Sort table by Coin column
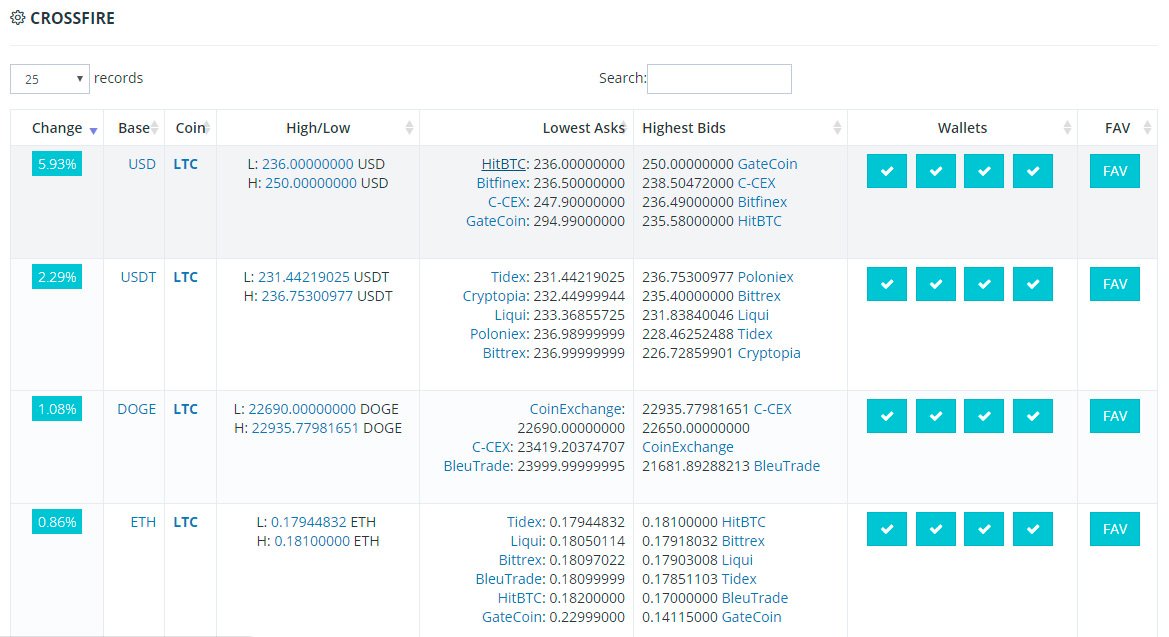Screen dimensions: 1169x637 [x=191, y=128]
